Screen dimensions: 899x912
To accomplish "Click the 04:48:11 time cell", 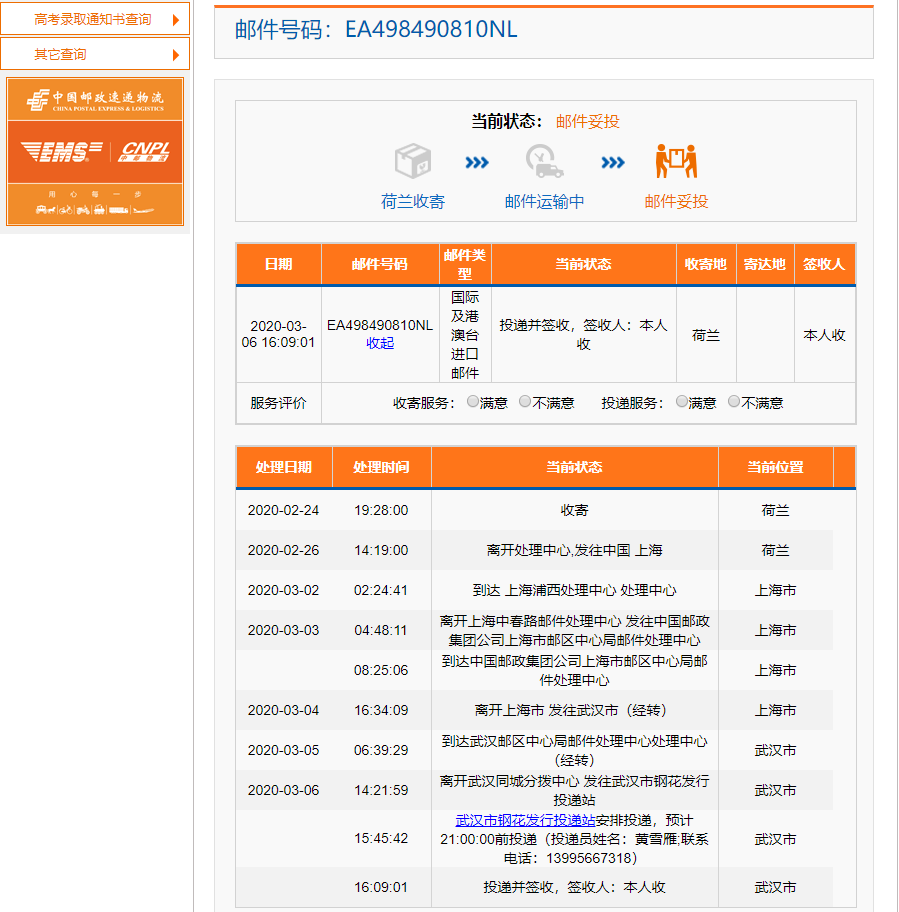I will point(381,630).
